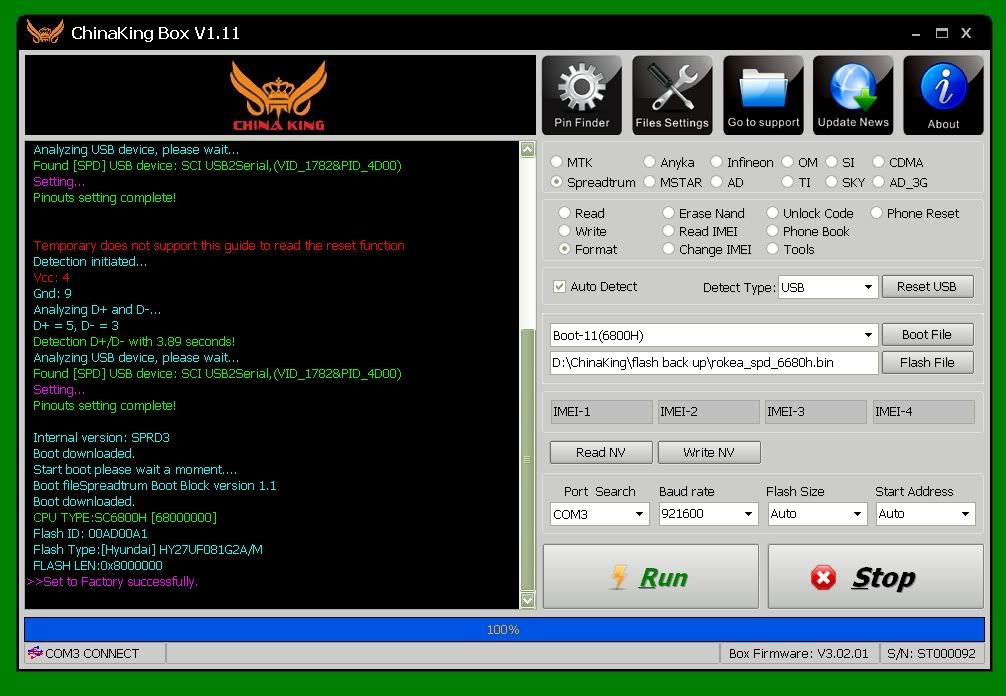The width and height of the screenshot is (1006, 696).
Task: Select the SKY platform
Action: (x=831, y=182)
